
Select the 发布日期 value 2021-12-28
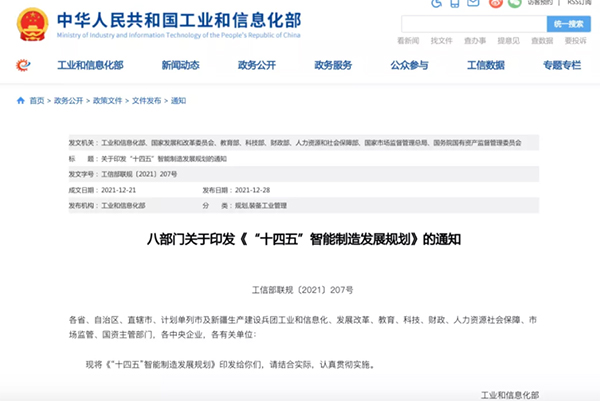coord(253,190)
